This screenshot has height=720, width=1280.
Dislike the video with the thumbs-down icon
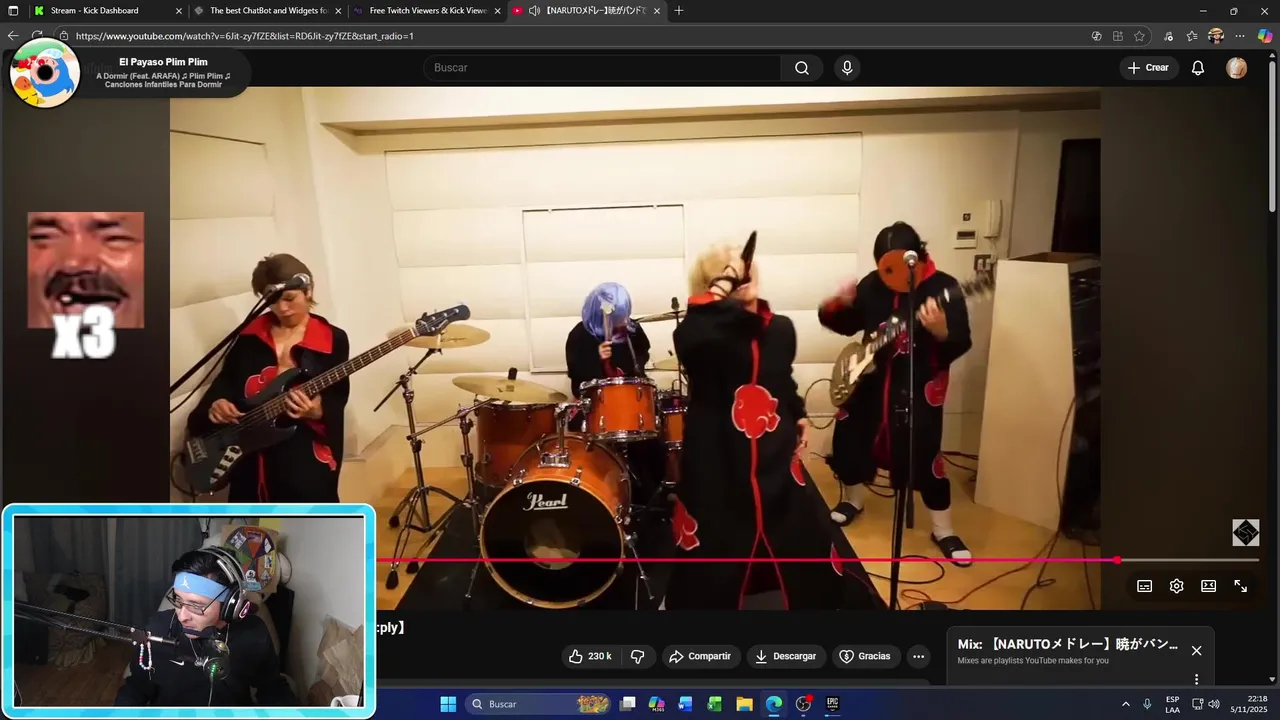637,656
